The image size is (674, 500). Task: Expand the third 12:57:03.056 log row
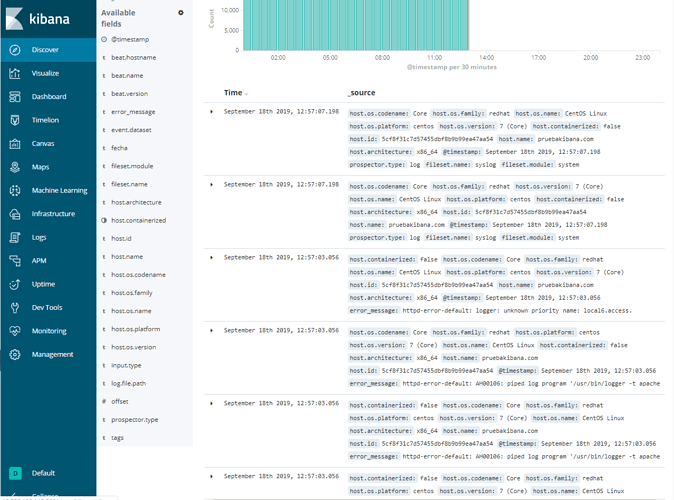click(x=211, y=404)
